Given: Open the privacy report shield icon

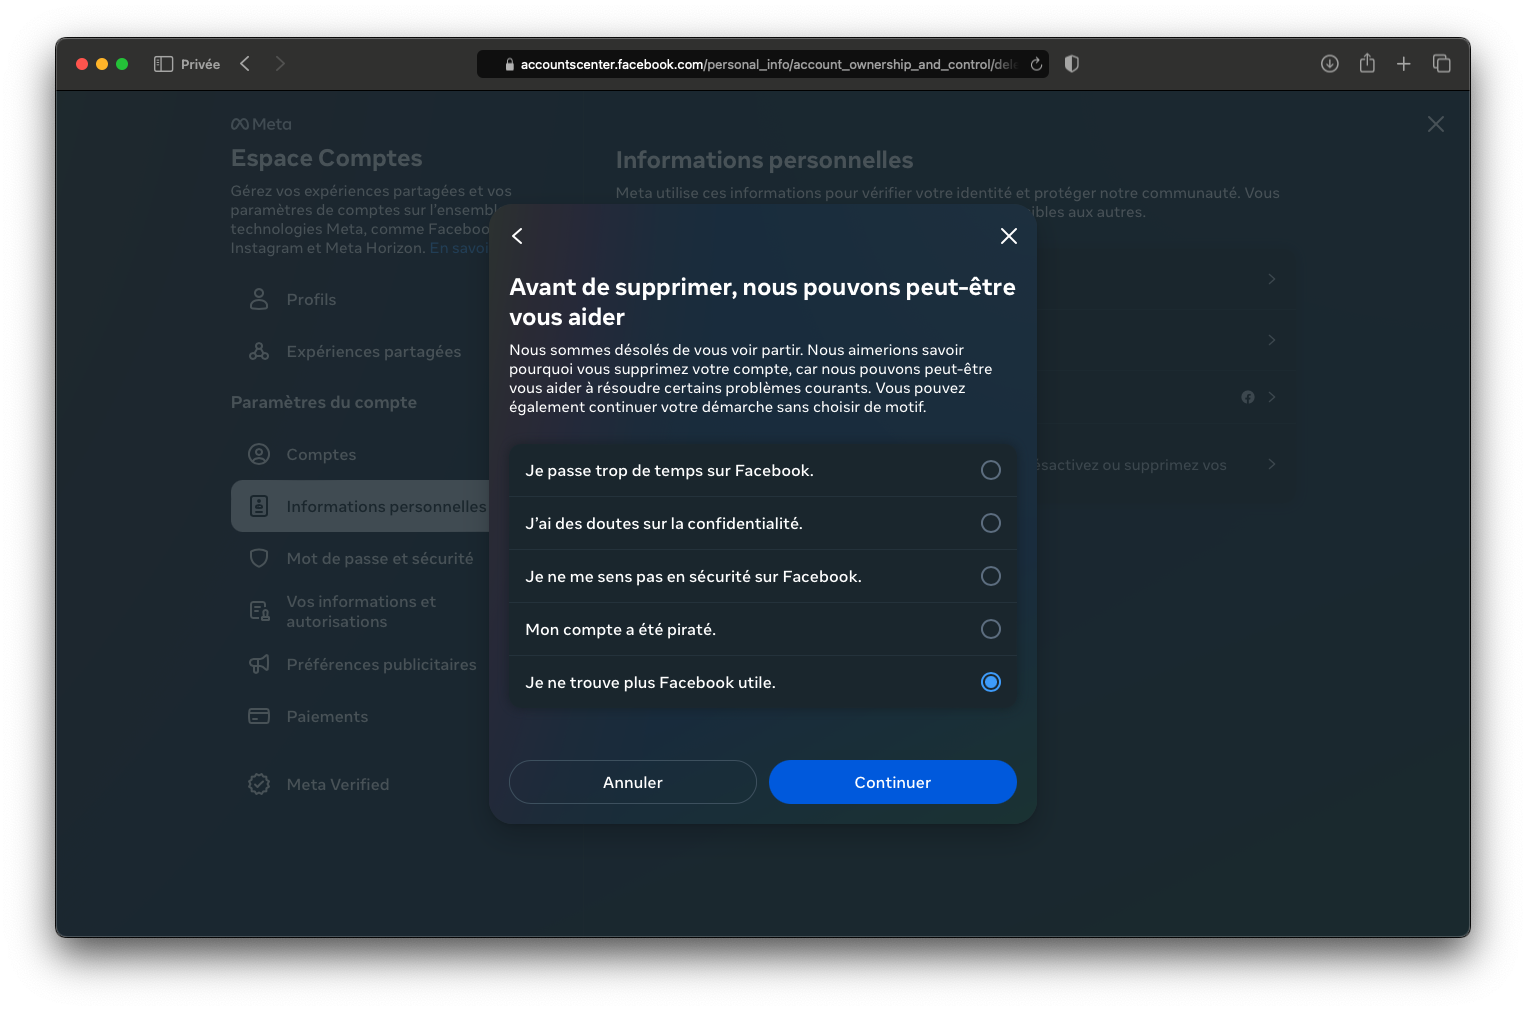Looking at the screenshot, I should pos(1071,64).
